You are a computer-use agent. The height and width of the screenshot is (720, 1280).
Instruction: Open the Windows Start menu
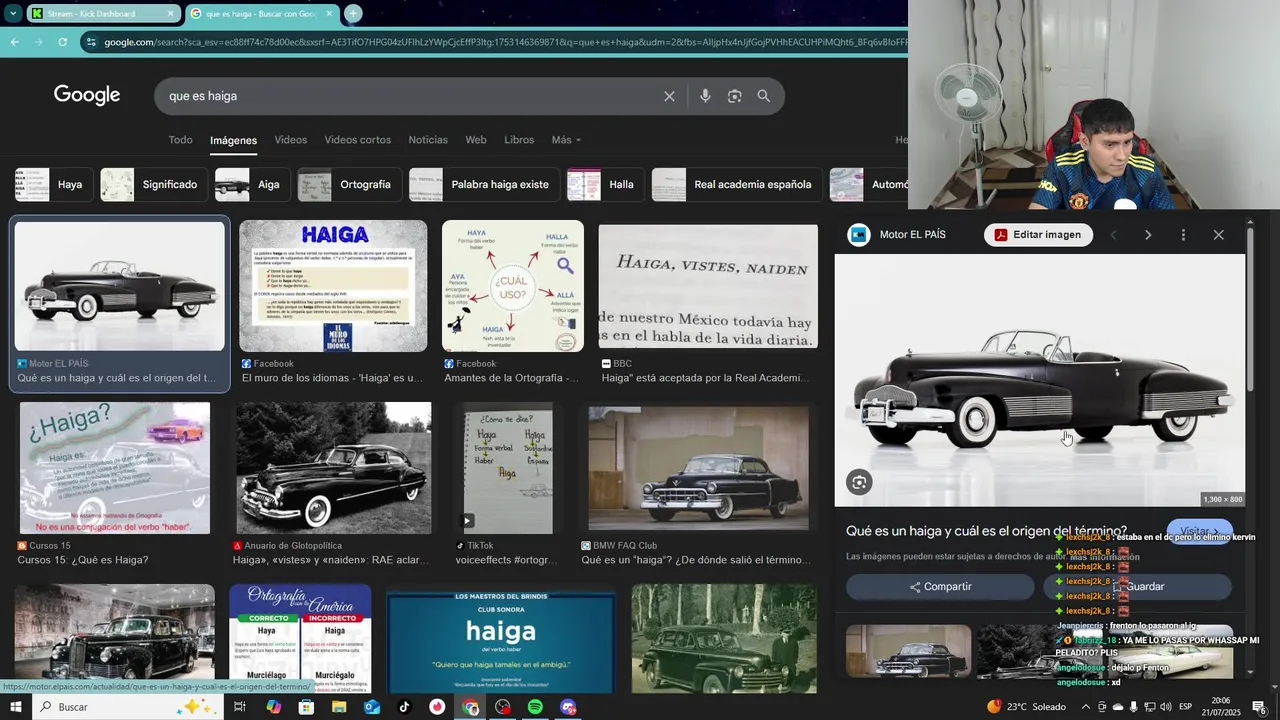tap(15, 707)
